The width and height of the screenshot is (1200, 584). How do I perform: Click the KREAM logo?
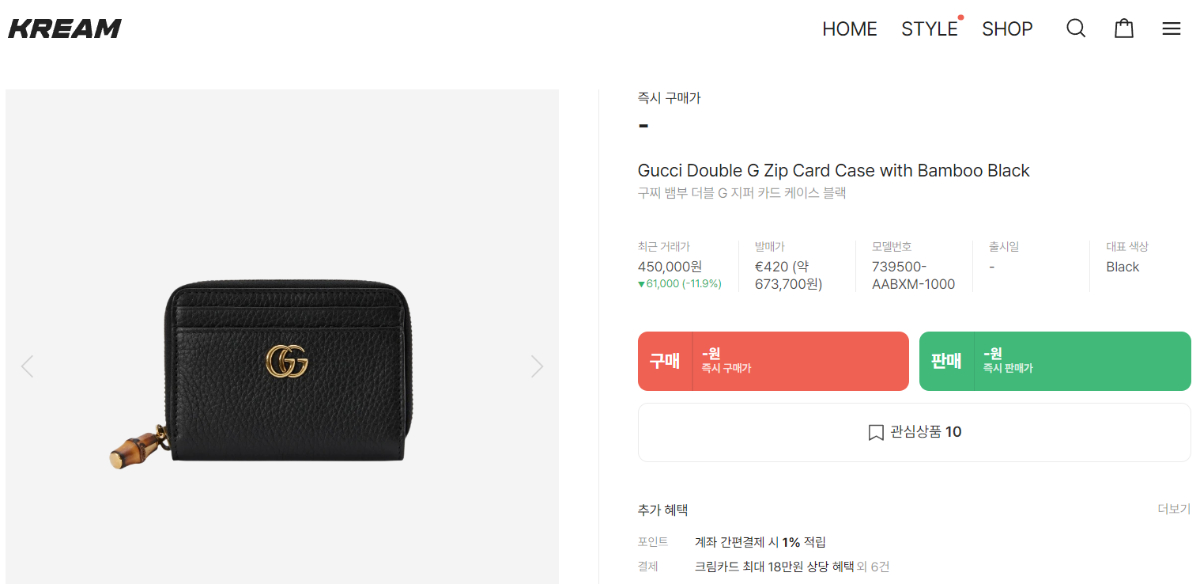pyautogui.click(x=65, y=29)
